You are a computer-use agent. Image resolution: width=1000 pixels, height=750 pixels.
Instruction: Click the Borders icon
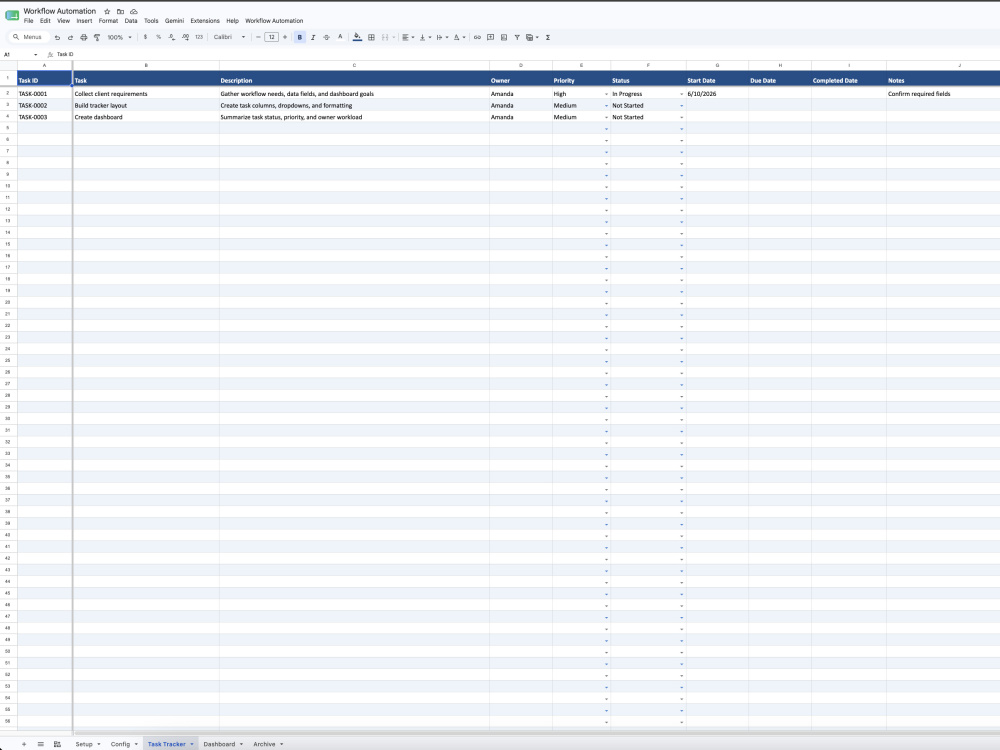click(x=371, y=37)
